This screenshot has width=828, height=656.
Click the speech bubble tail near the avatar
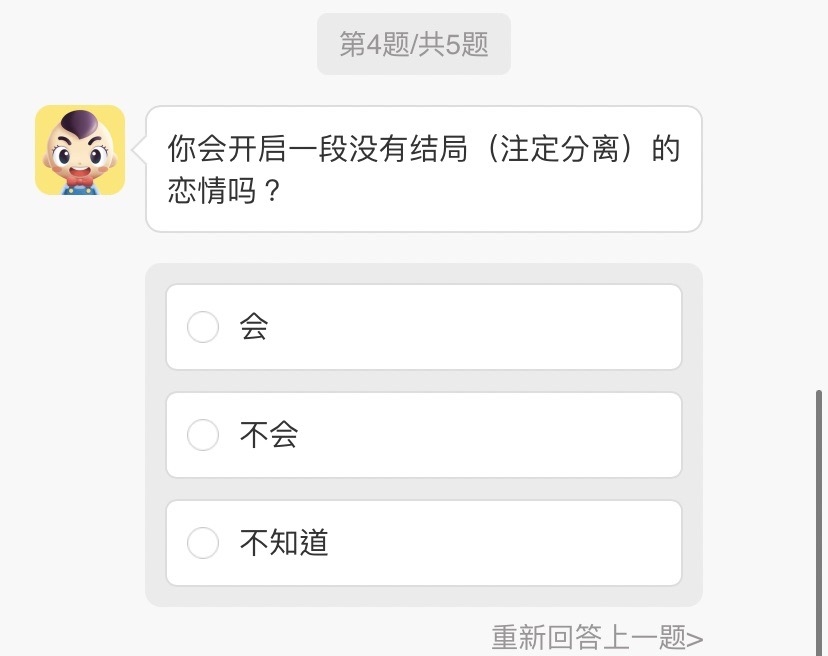[x=140, y=150]
